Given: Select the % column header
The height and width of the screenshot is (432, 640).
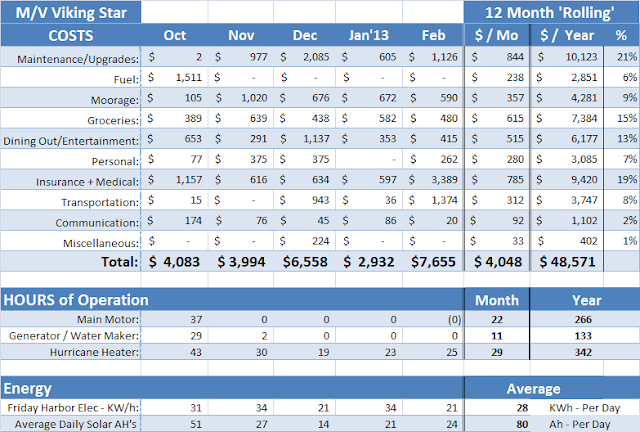Looking at the screenshot, I should point(621,36).
